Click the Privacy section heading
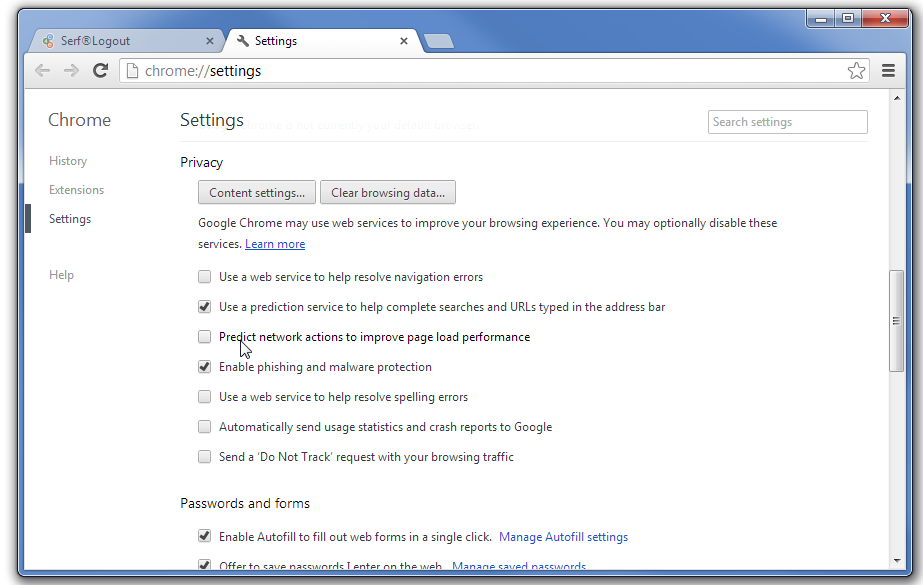Viewport: 923px width, 585px height. click(x=201, y=162)
